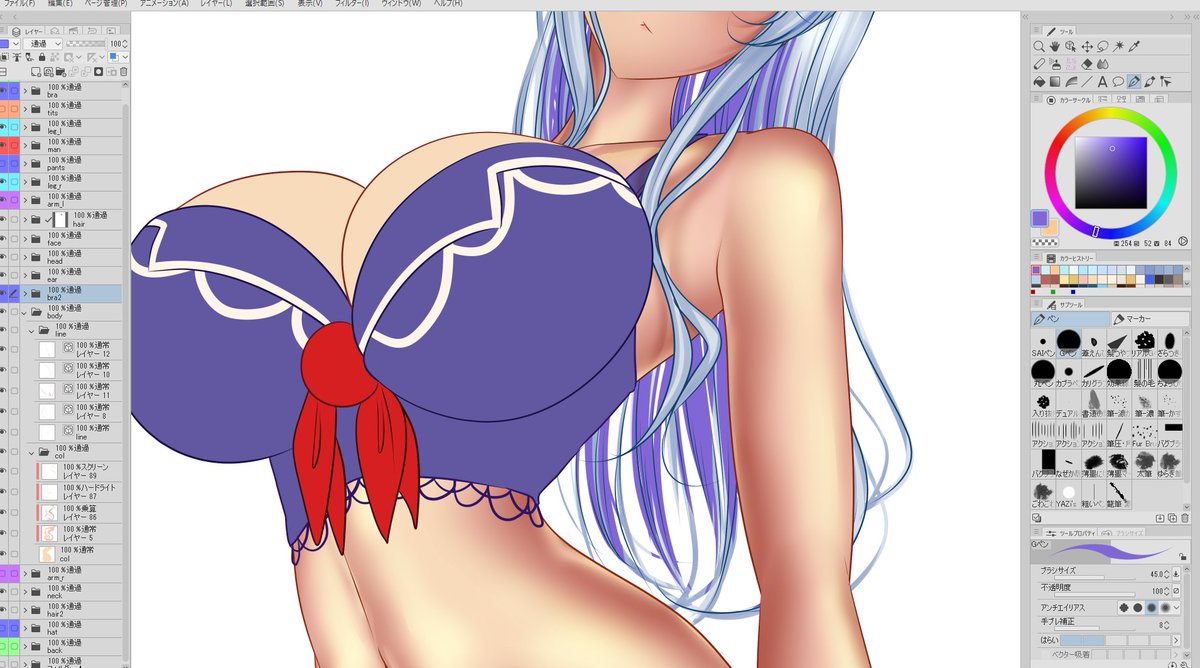Toggle visibility of レイヤー 89
Viewport: 1200px width, 668px height.
(x=4, y=471)
